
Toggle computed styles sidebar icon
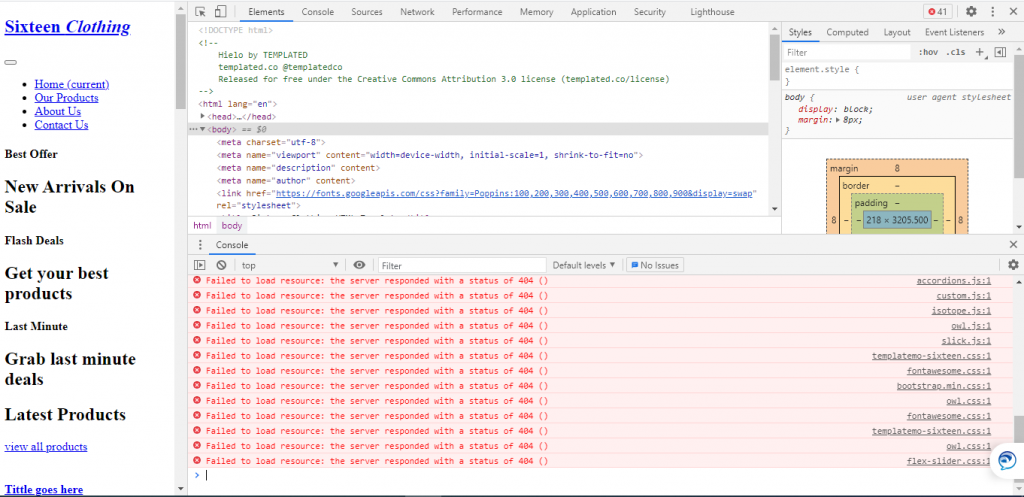tap(1000, 52)
